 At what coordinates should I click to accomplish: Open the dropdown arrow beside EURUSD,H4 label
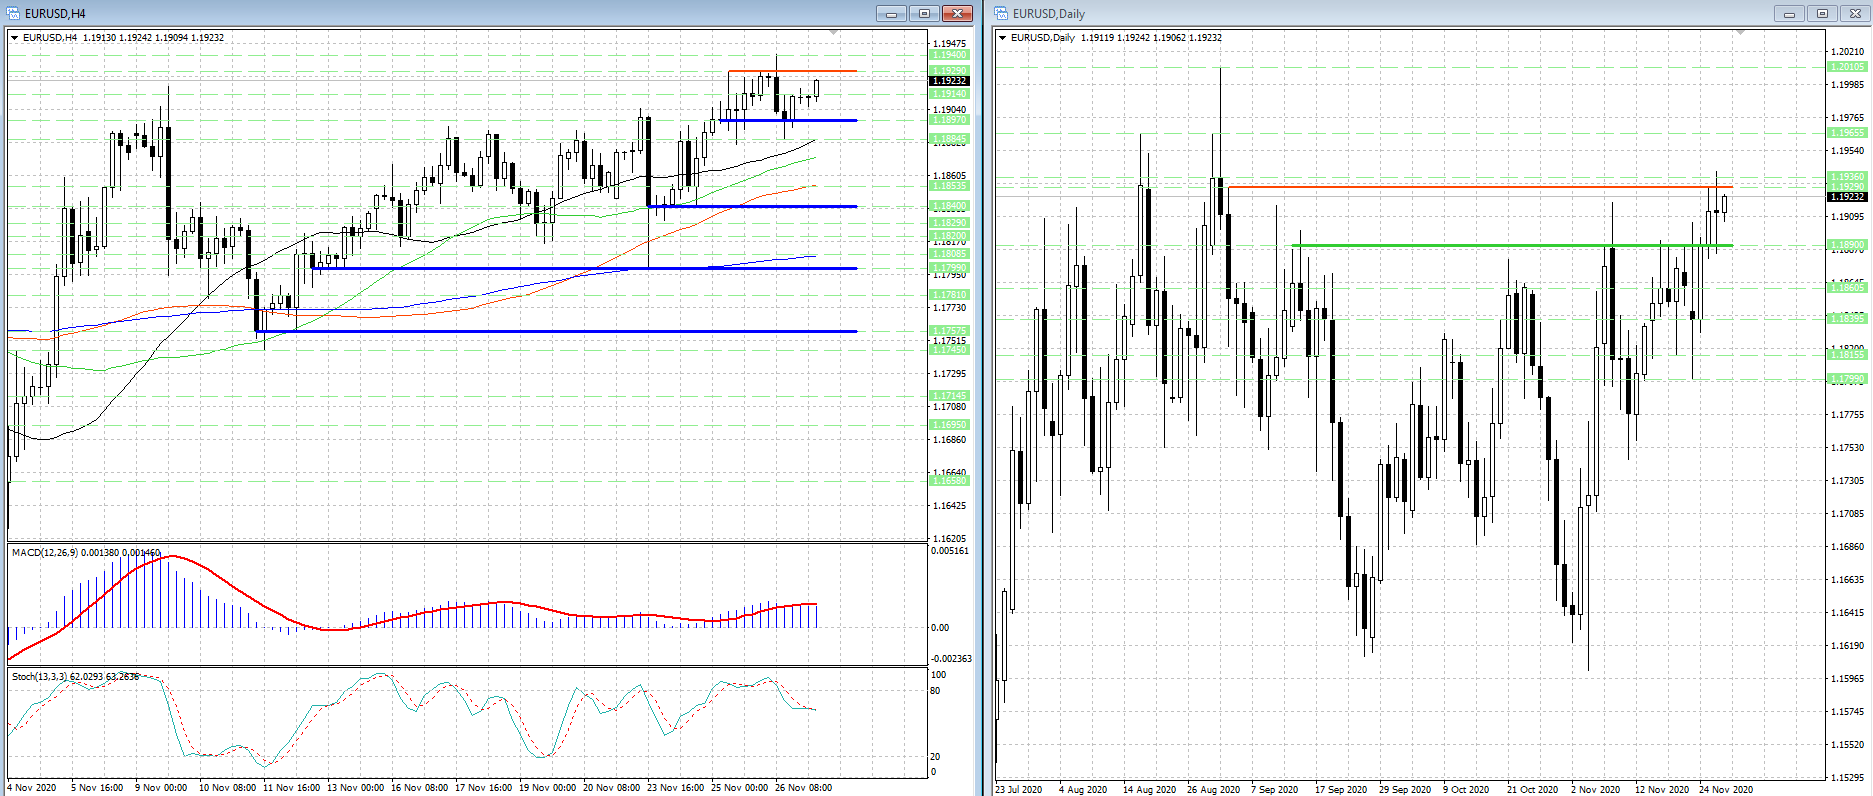point(15,38)
